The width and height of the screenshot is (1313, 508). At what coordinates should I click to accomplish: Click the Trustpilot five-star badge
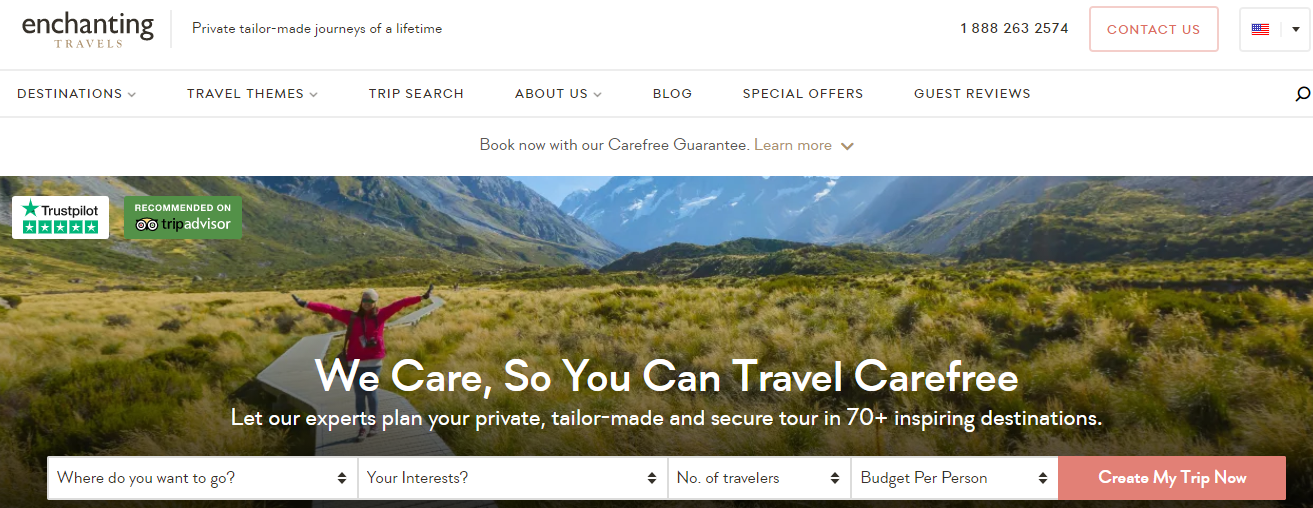point(61,217)
